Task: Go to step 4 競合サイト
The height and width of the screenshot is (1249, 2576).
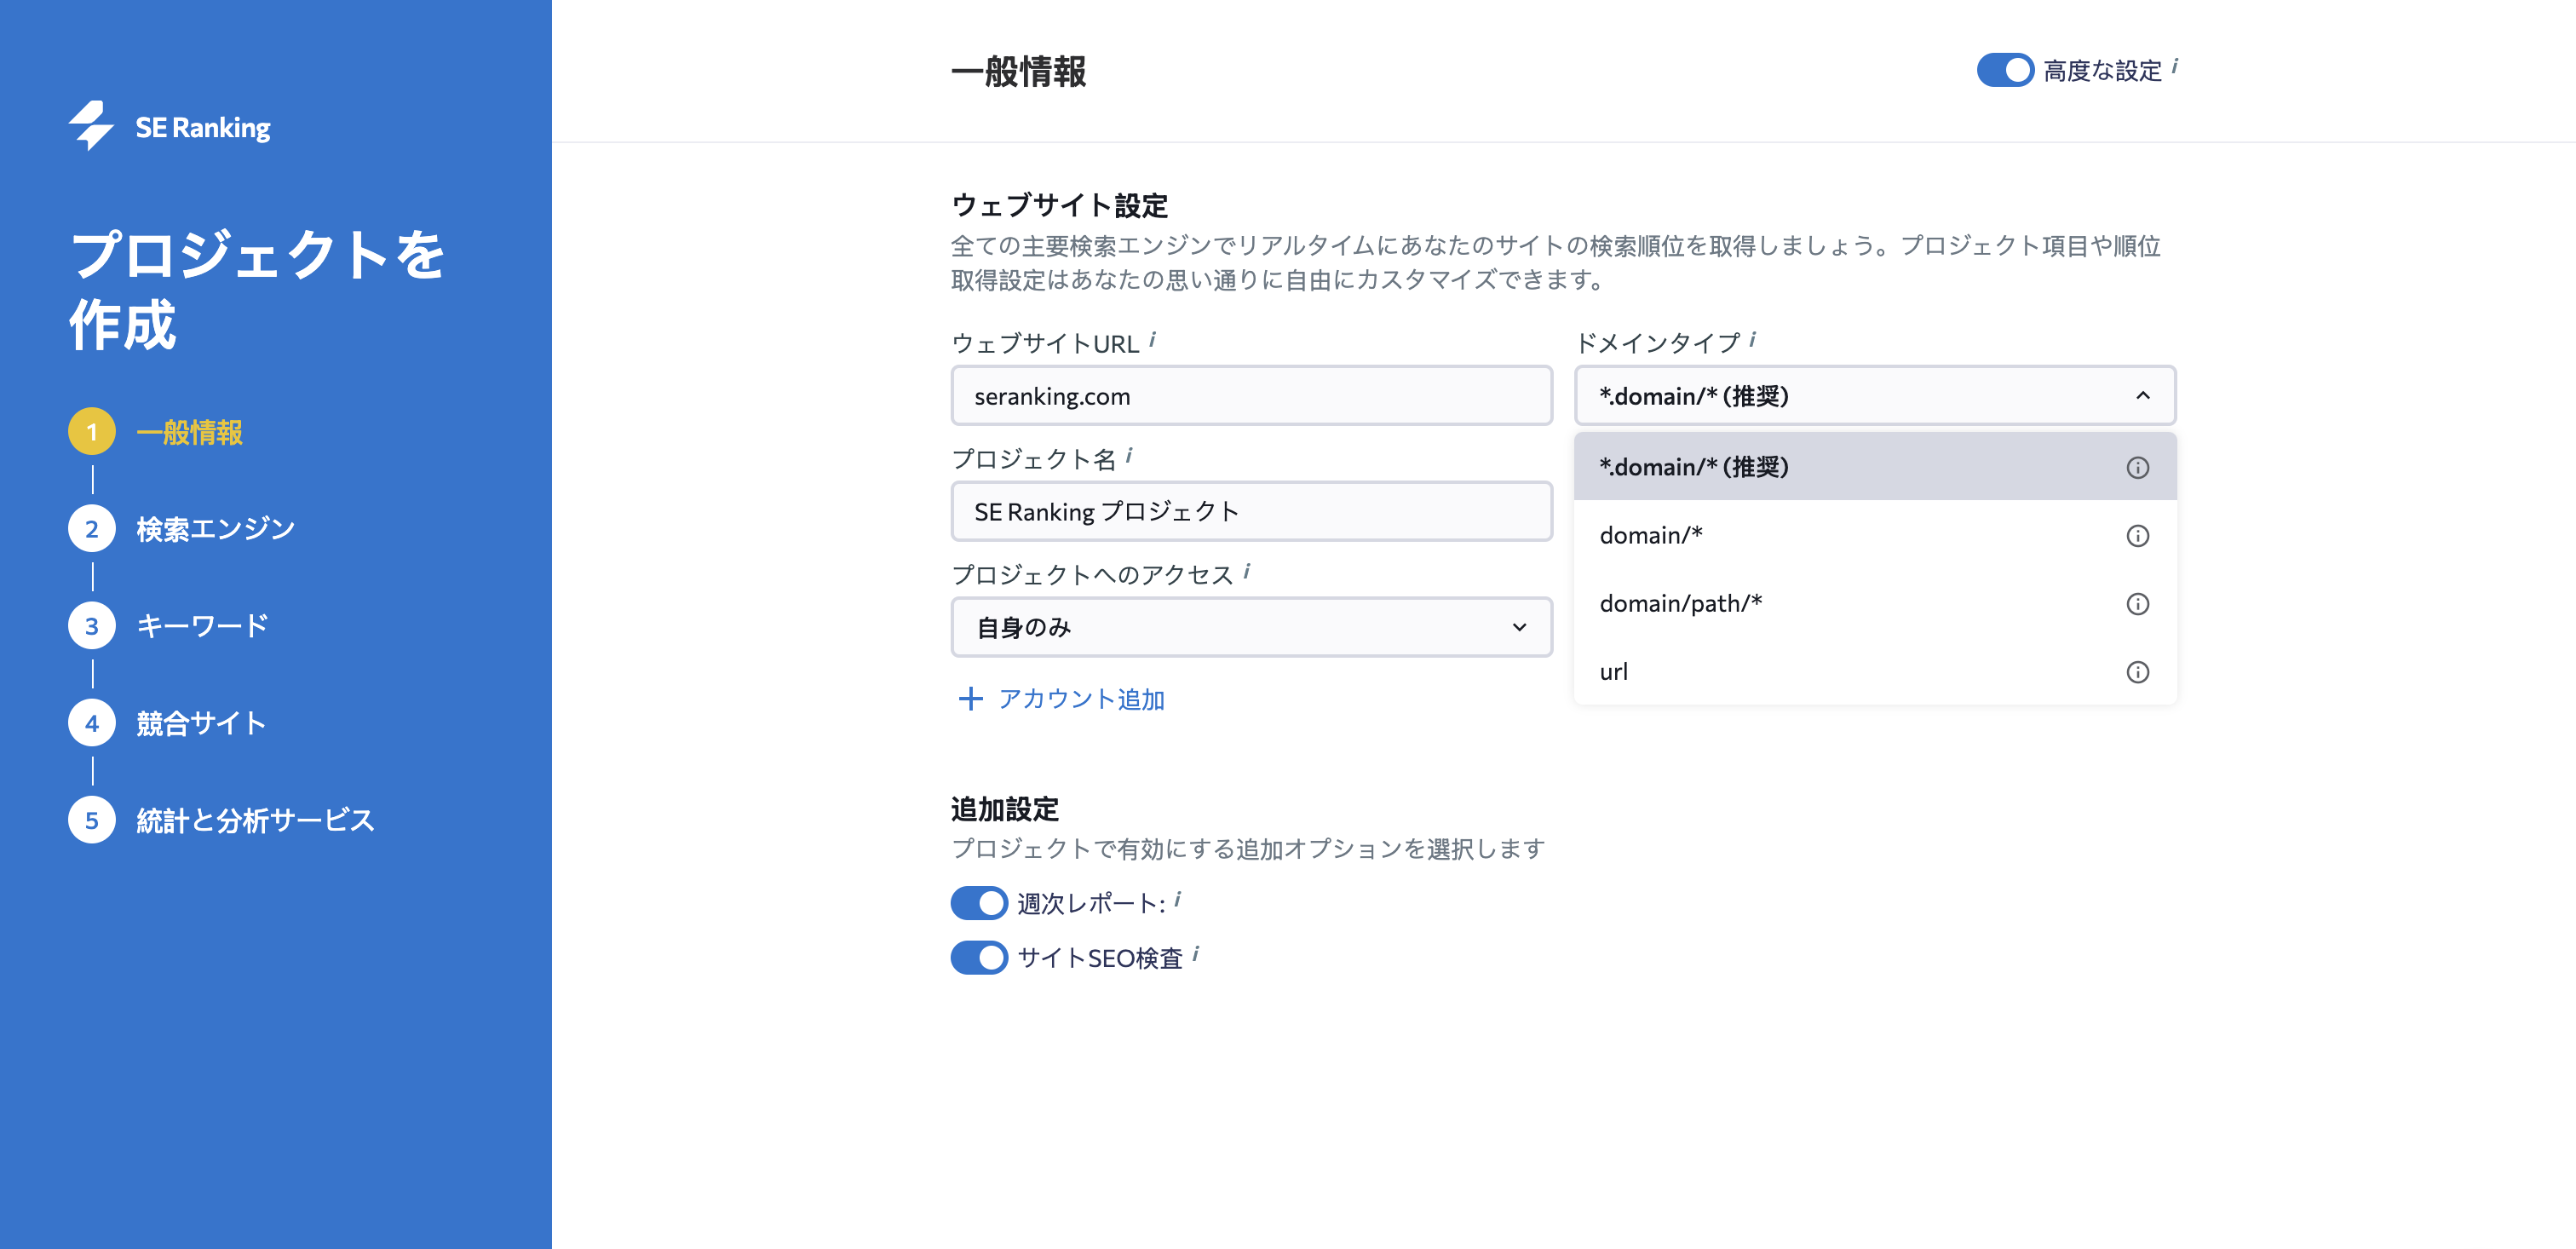Action: click(x=200, y=723)
